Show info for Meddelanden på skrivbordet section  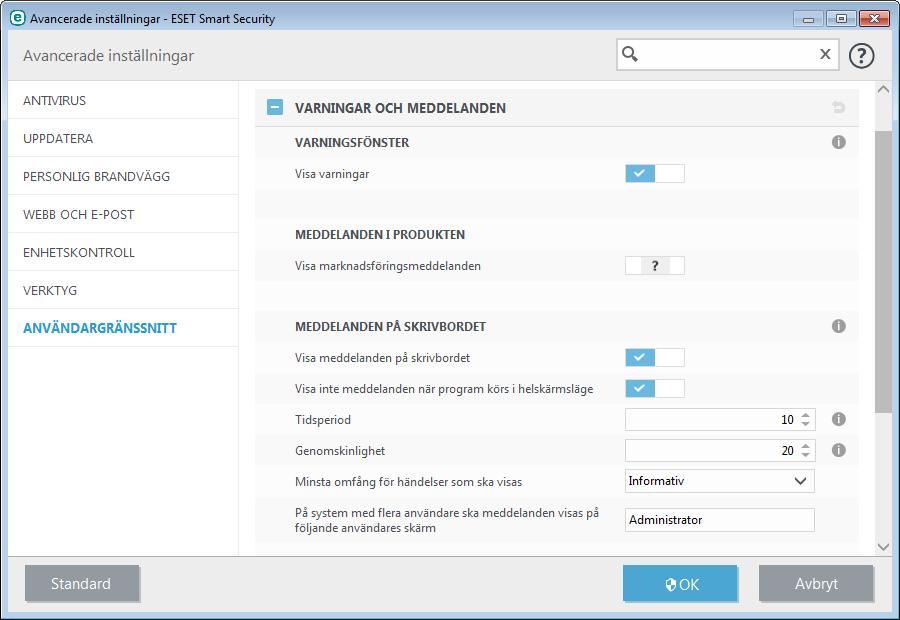coord(838,326)
